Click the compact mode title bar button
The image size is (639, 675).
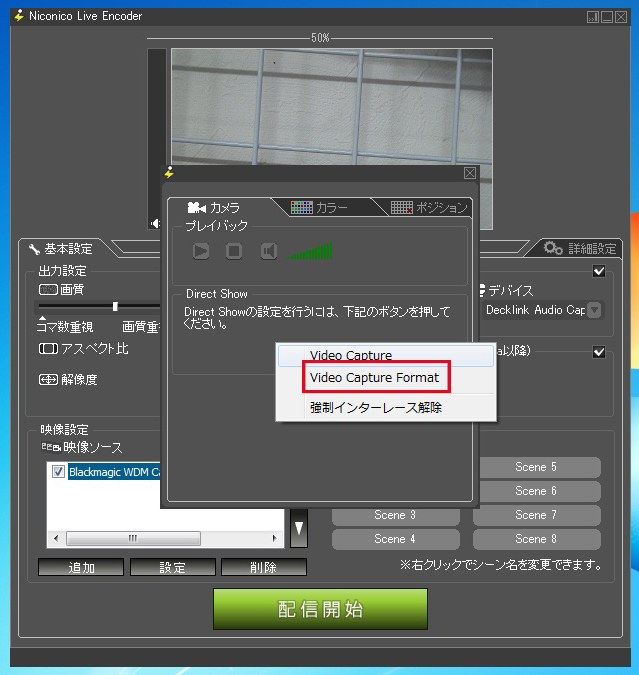point(593,17)
